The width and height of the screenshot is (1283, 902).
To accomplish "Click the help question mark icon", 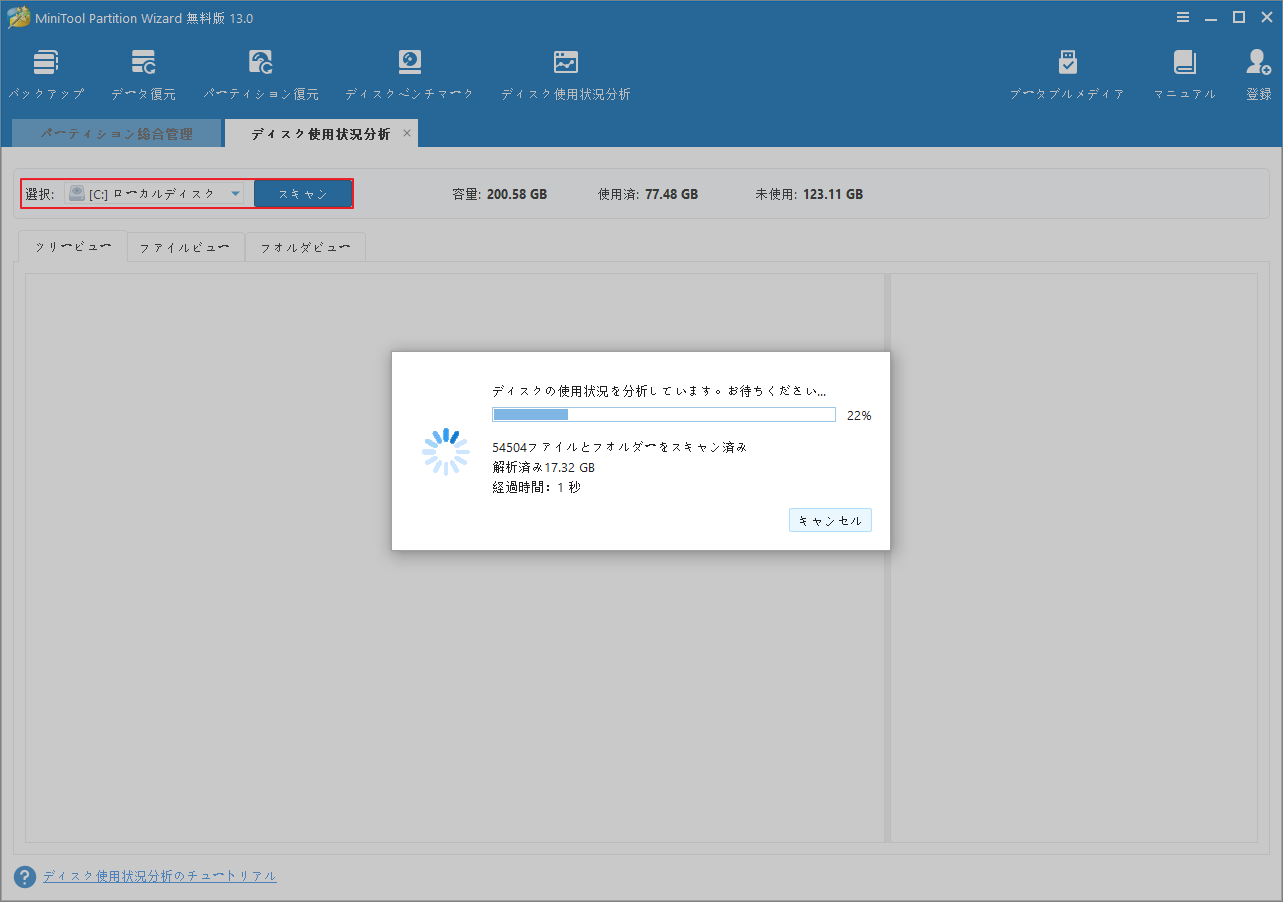I will click(x=22, y=875).
